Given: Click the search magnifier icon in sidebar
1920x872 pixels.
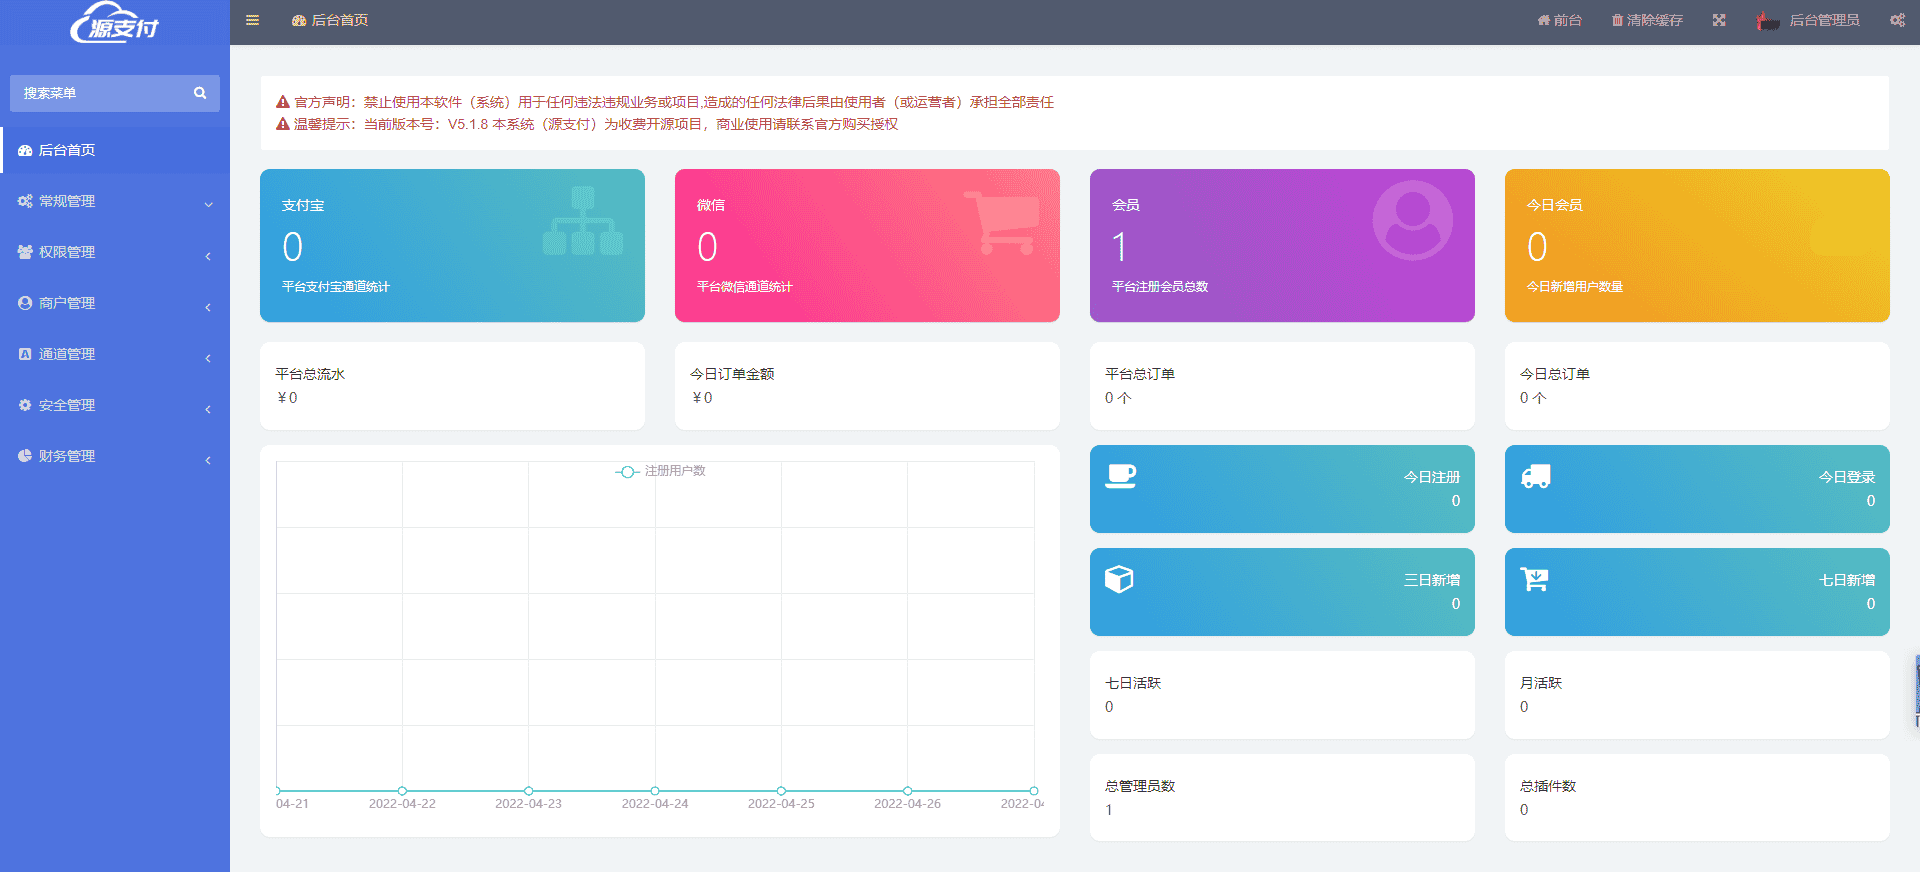Looking at the screenshot, I should (200, 93).
